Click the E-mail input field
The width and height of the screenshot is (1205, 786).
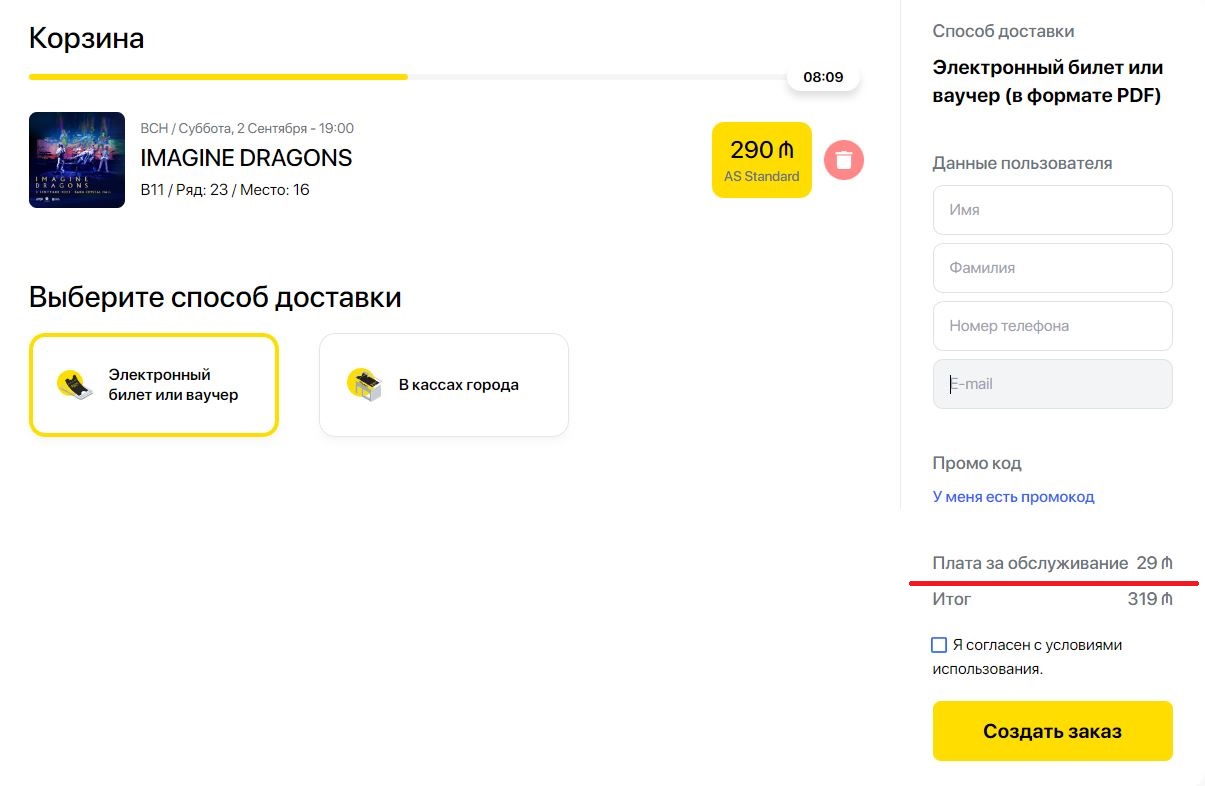point(1052,384)
